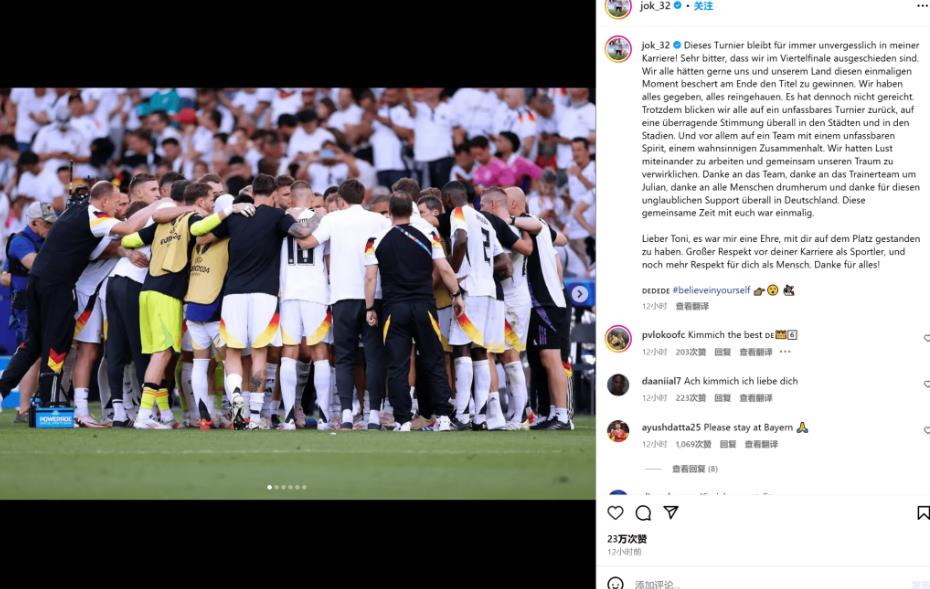Show translation of the daaniial7 comment
This screenshot has width=930, height=589.
756,398
